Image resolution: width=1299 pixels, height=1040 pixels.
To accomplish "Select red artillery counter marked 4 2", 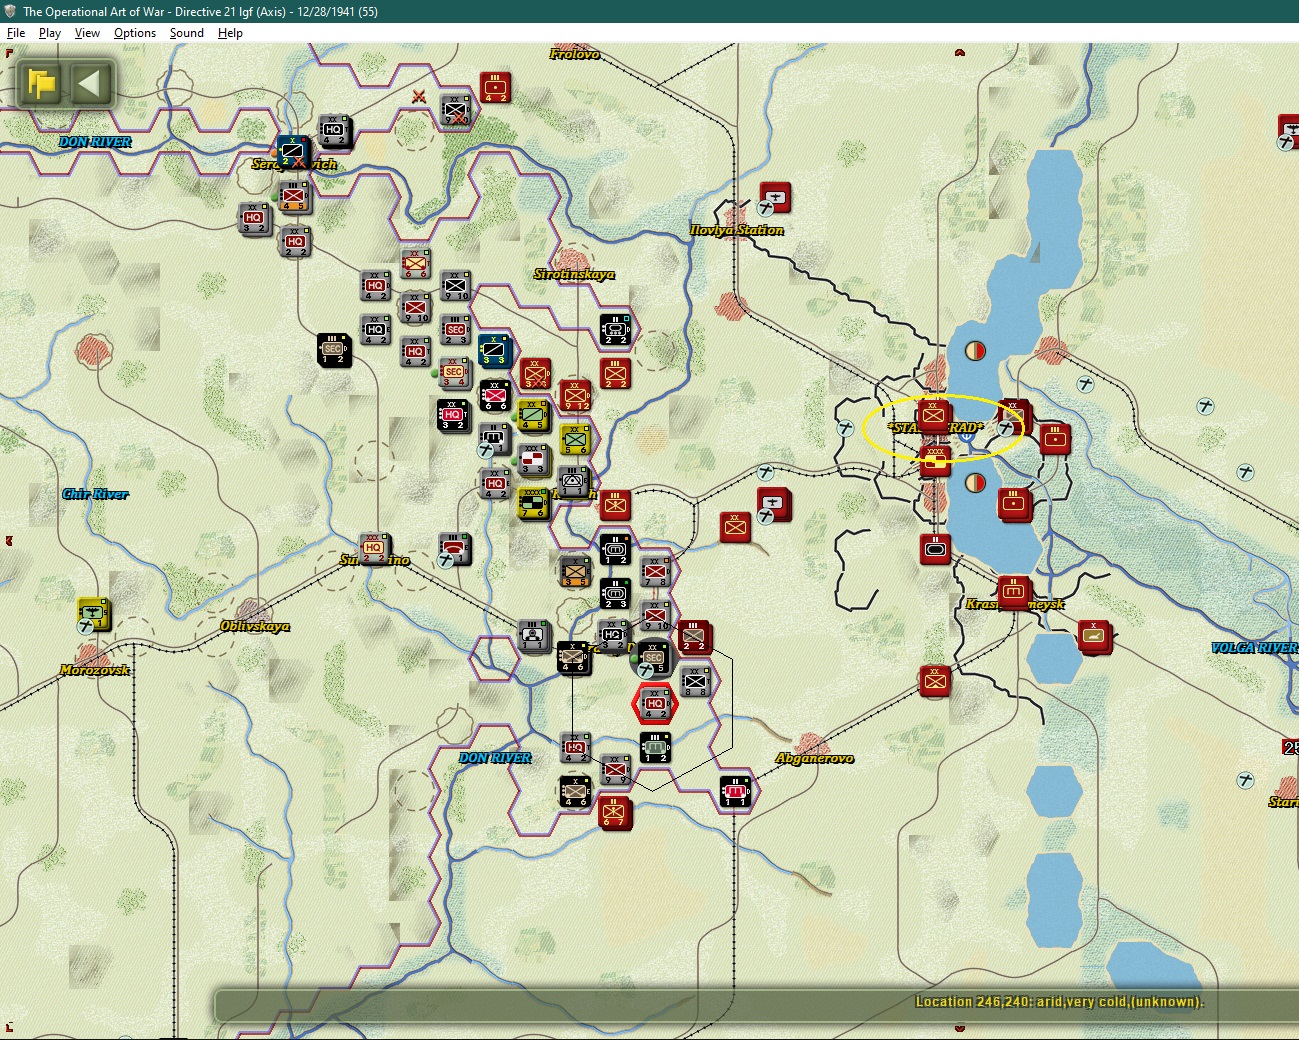I will point(495,87).
